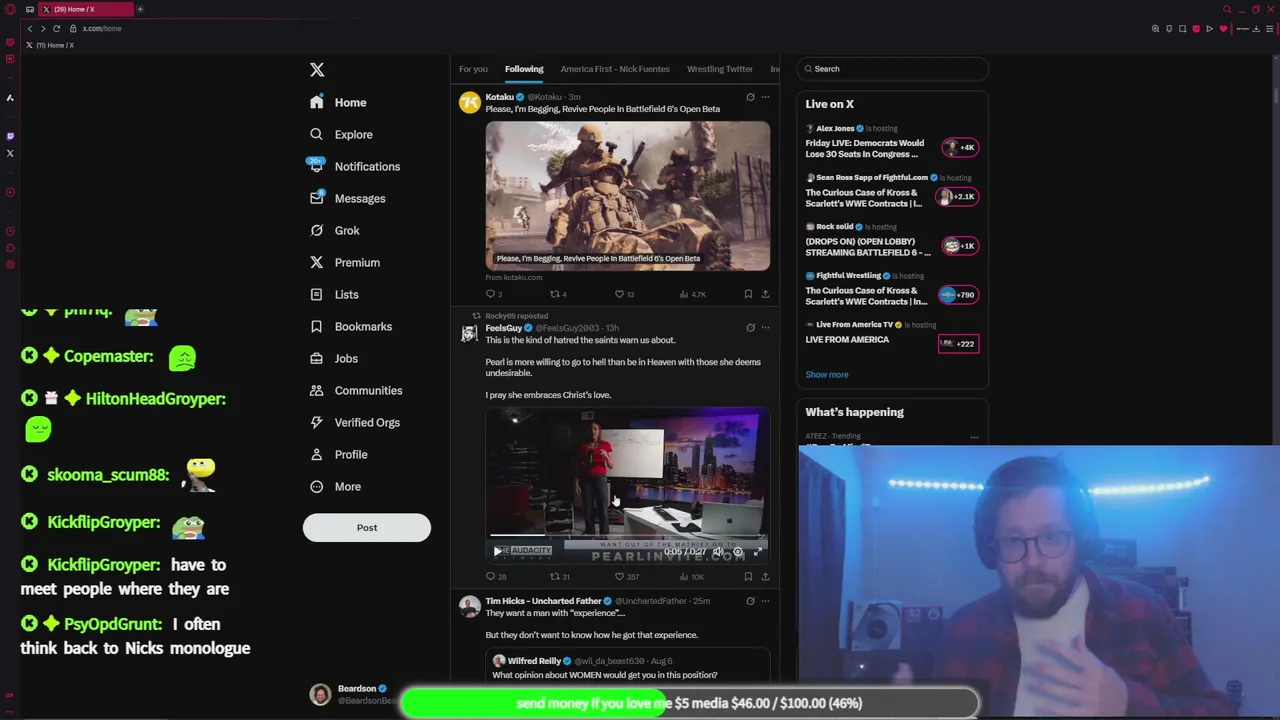Go back in the browser
1280x720 pixels.
coord(30,28)
